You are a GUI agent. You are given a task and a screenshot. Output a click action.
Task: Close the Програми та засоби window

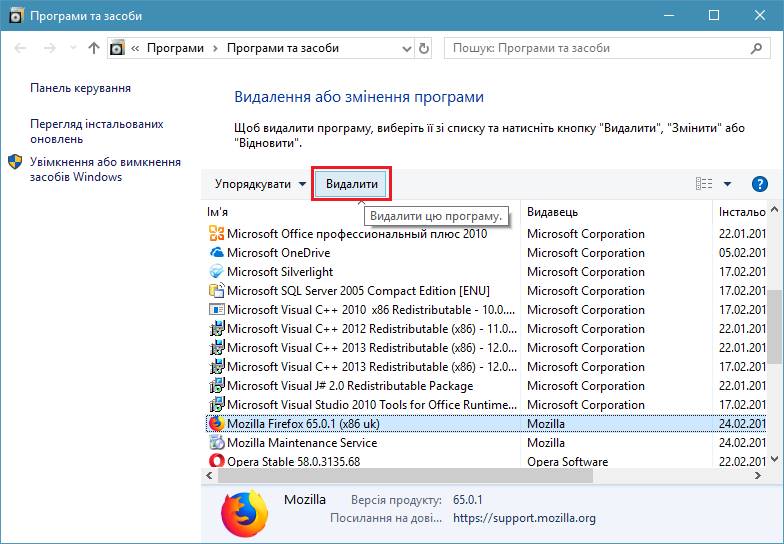pos(760,16)
